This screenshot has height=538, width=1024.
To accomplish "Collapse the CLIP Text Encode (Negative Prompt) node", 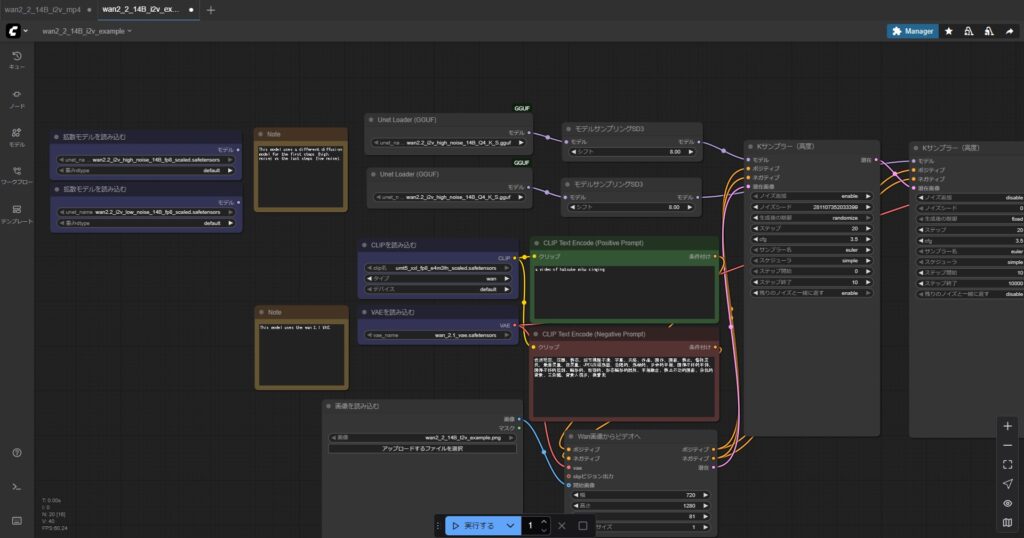I will pos(536,334).
